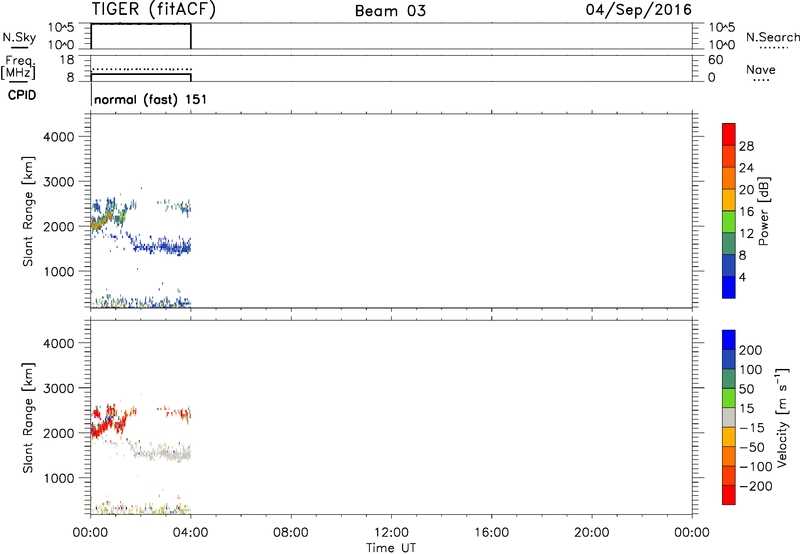Click the '12:00' time axis label
This screenshot has width=800, height=554.
(x=391, y=533)
